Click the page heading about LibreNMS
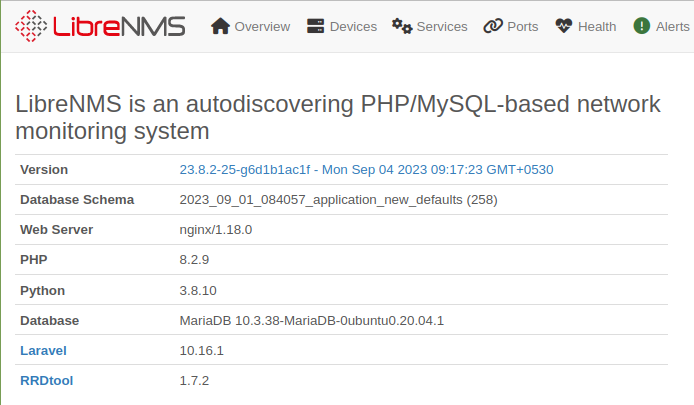 (338, 117)
